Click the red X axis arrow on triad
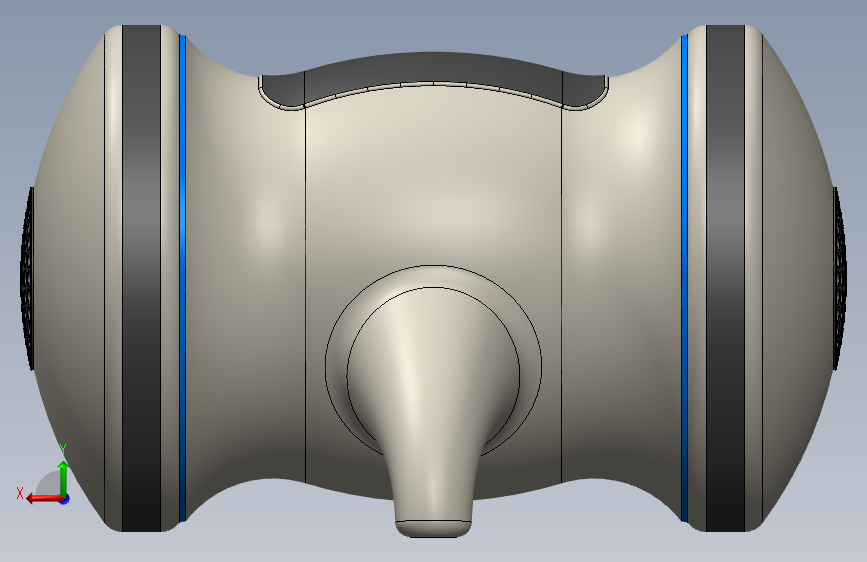The image size is (867, 562). pyautogui.click(x=44, y=499)
